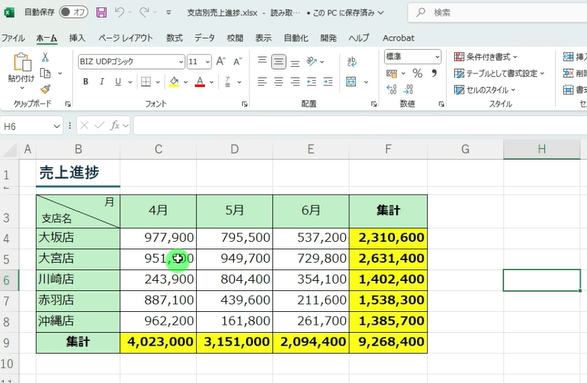Select cell with 大坂店
The width and height of the screenshot is (587, 383).
tap(78, 238)
